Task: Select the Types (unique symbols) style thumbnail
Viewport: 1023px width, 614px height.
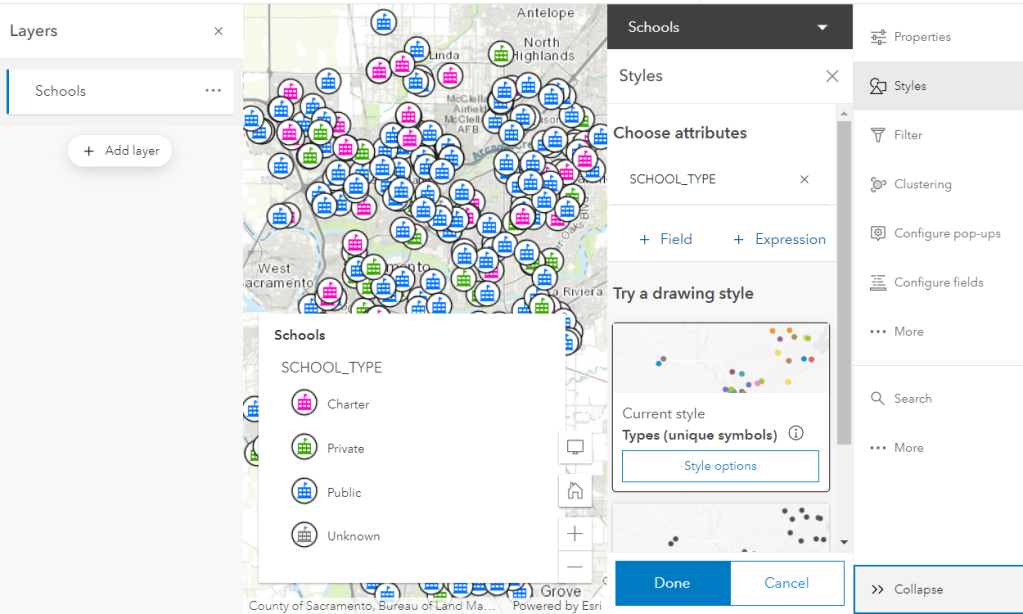Action: pyautogui.click(x=720, y=359)
